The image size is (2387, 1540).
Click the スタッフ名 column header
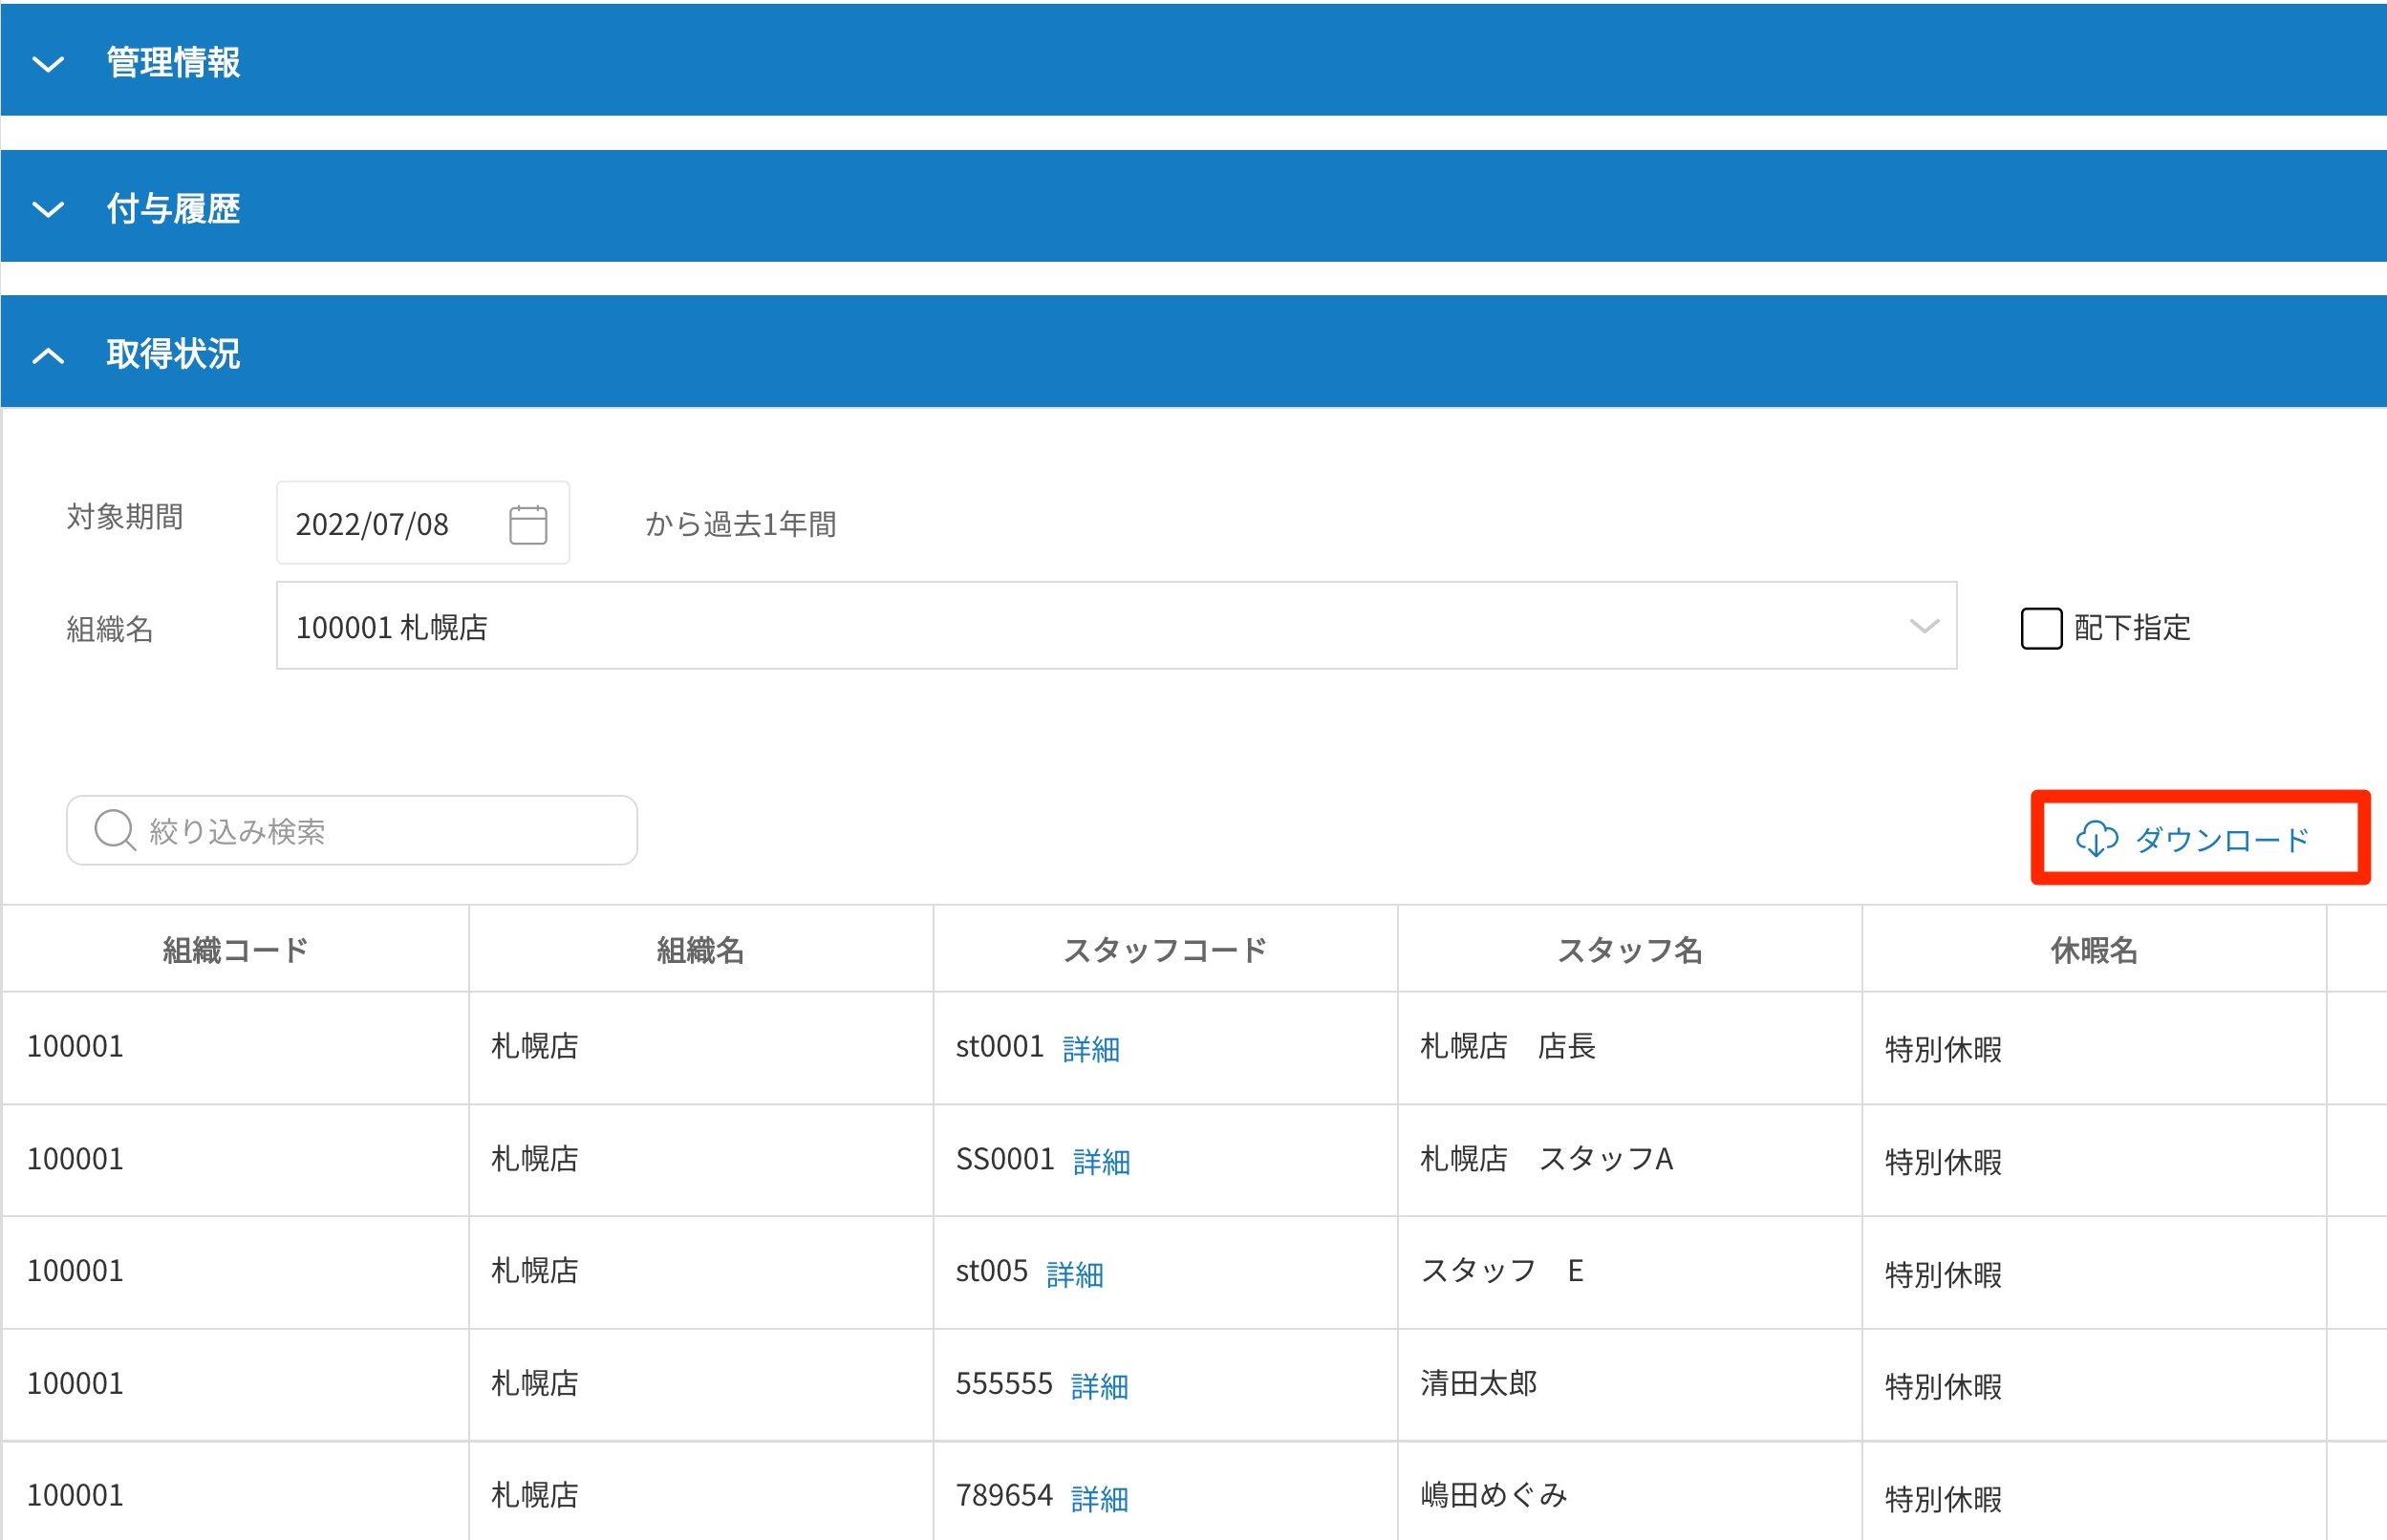[1629, 950]
